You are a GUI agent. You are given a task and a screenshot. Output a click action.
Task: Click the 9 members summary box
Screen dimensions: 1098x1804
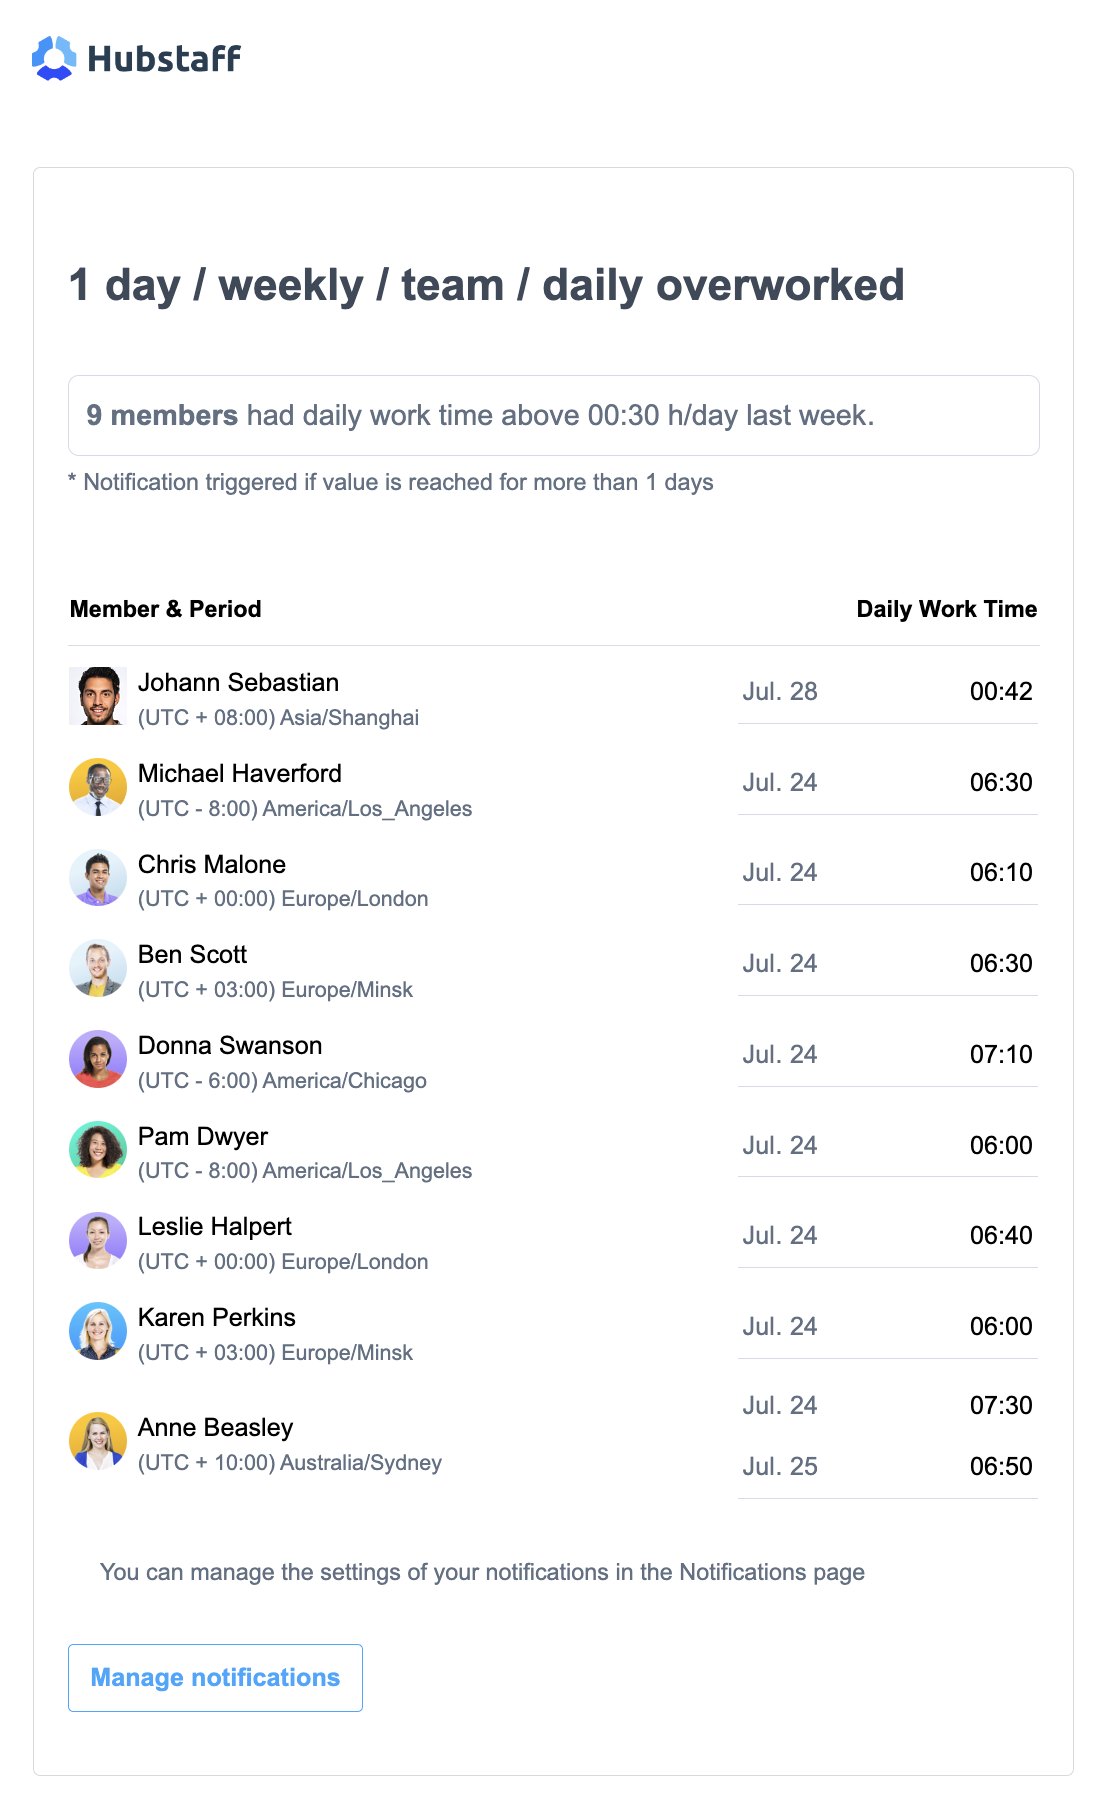click(554, 416)
